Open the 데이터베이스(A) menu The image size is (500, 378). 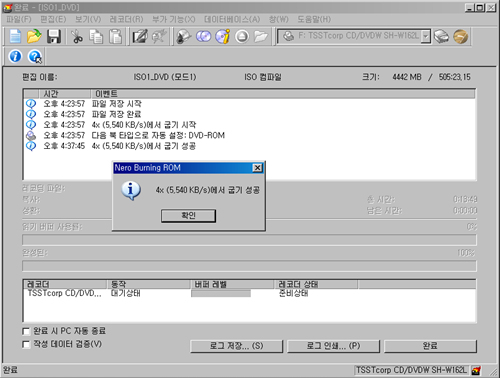click(x=232, y=19)
